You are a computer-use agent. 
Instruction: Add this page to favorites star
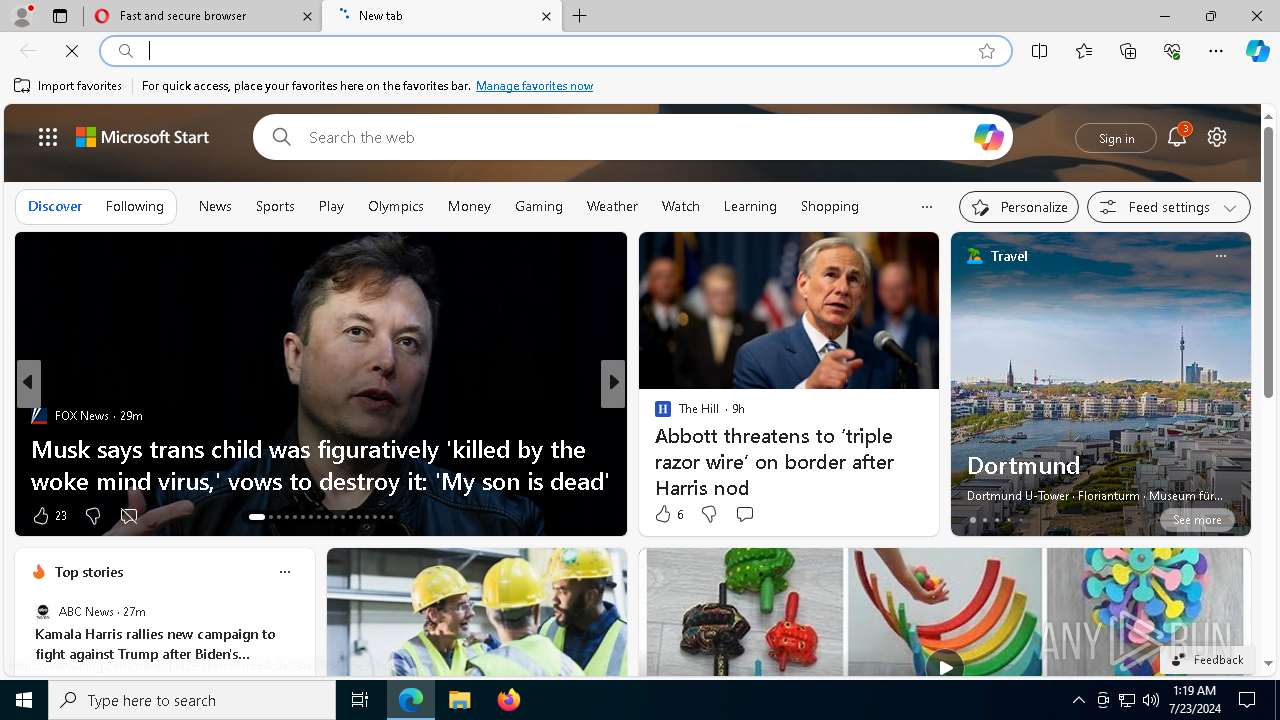(x=987, y=51)
